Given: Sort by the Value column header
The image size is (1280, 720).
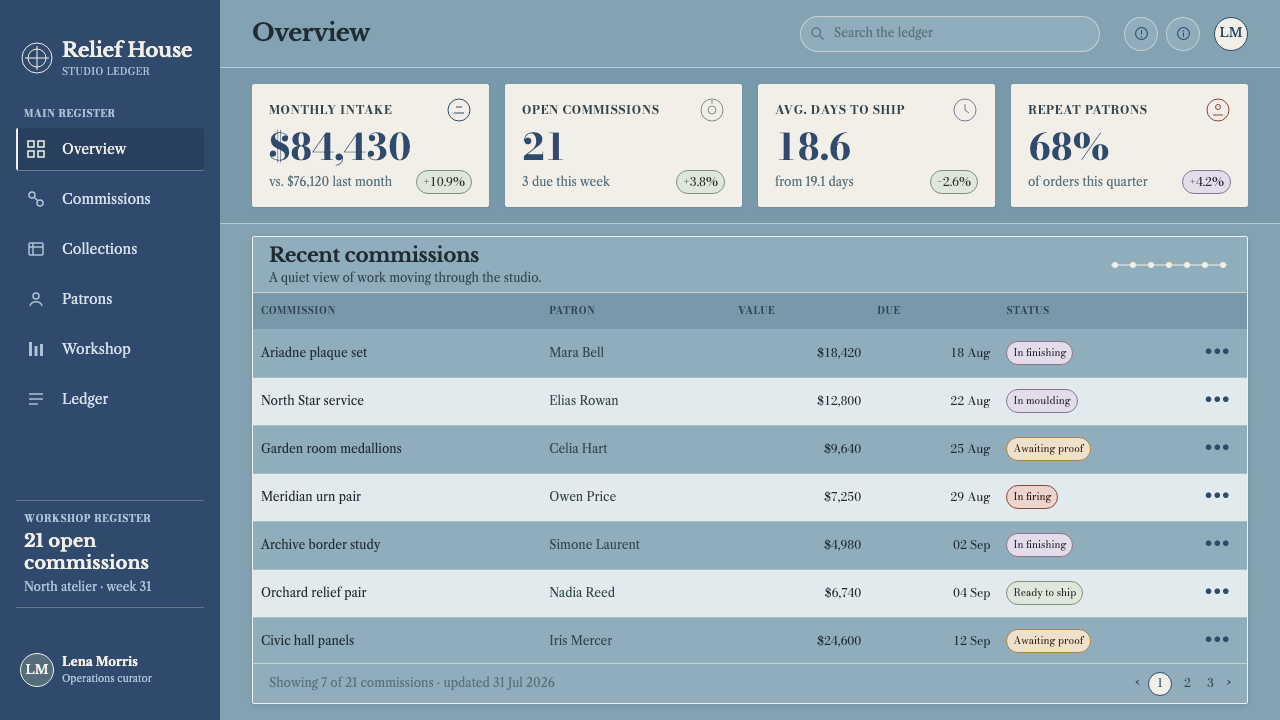Looking at the screenshot, I should 756,310.
